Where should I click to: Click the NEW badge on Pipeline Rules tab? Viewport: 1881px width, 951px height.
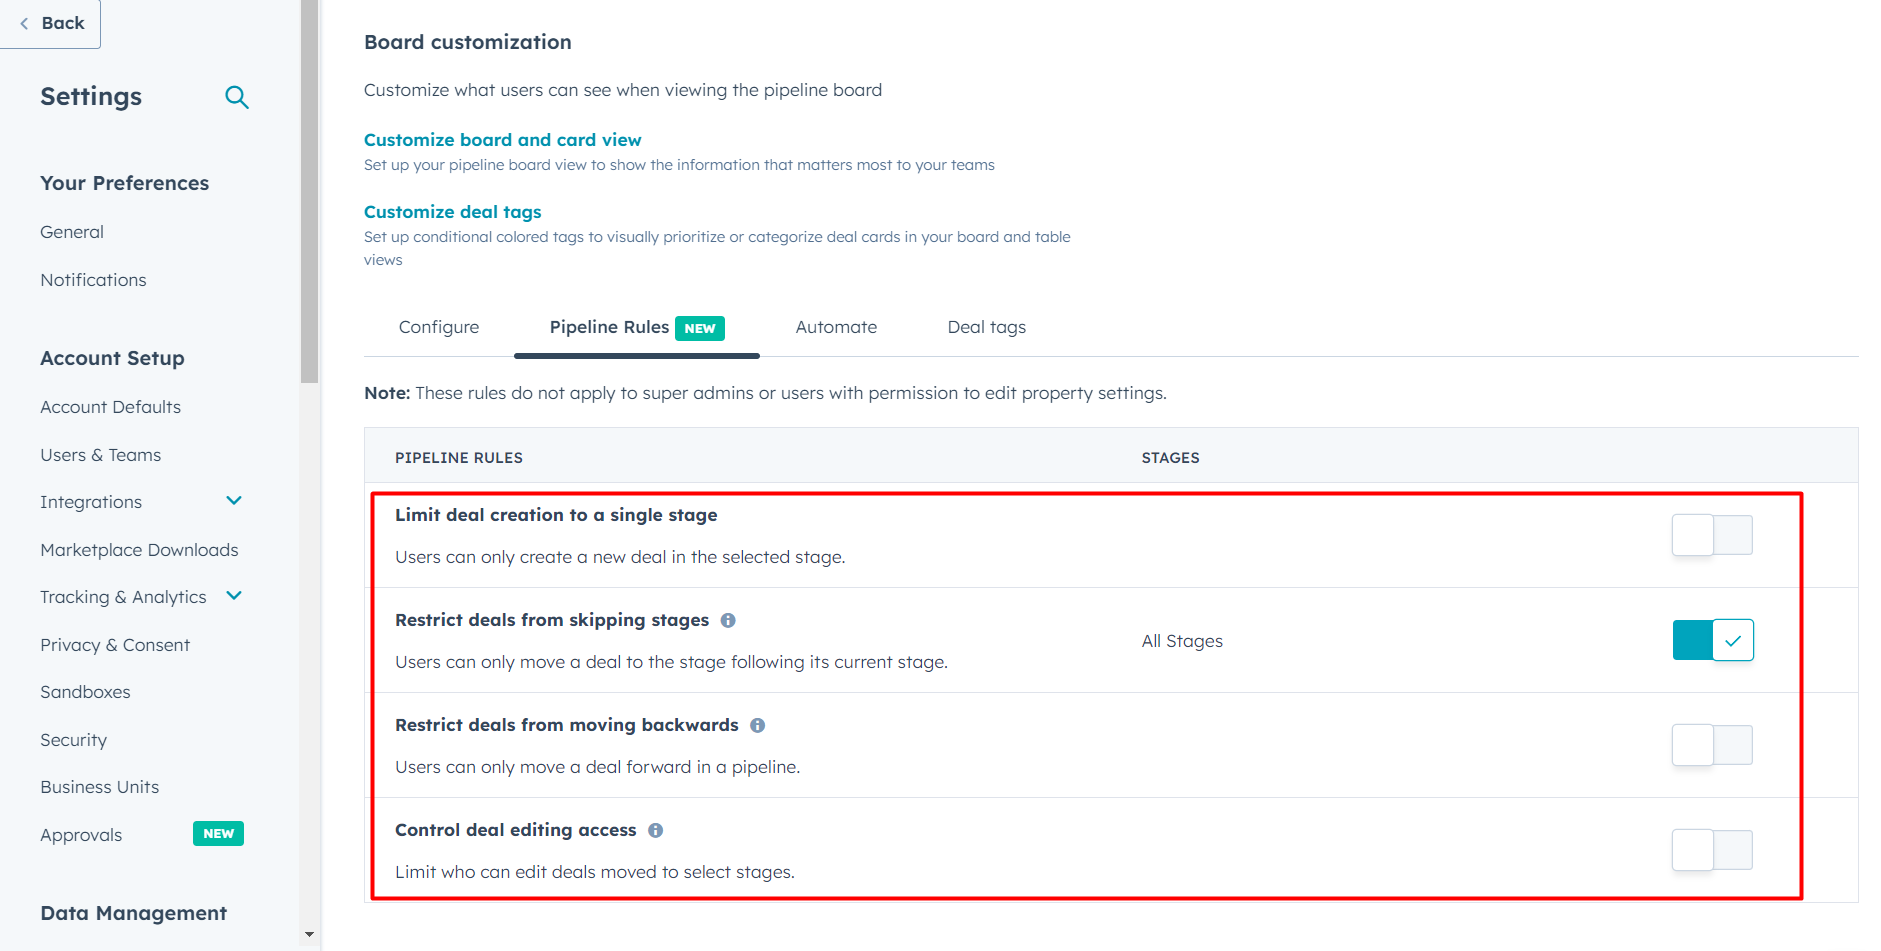pos(700,328)
